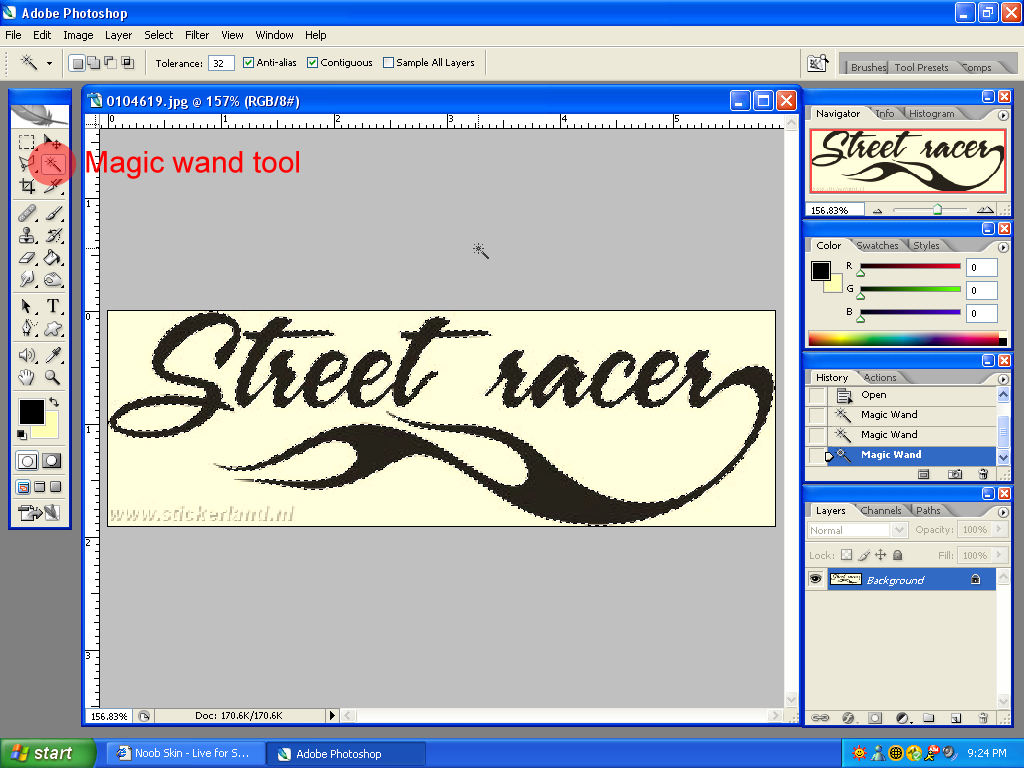Screen dimensions: 1024x768
Task: Open the layer blend mode dropdown
Action: click(x=899, y=530)
